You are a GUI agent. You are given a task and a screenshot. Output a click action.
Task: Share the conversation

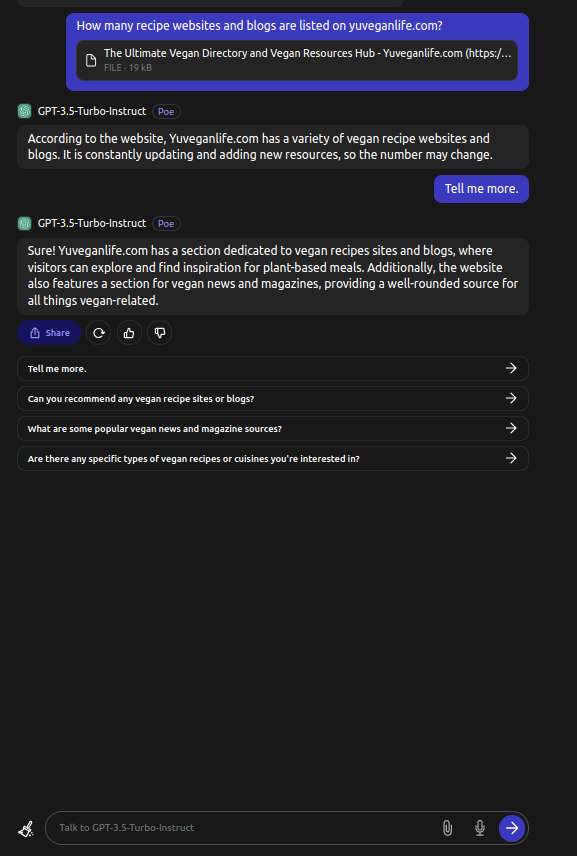[49, 333]
